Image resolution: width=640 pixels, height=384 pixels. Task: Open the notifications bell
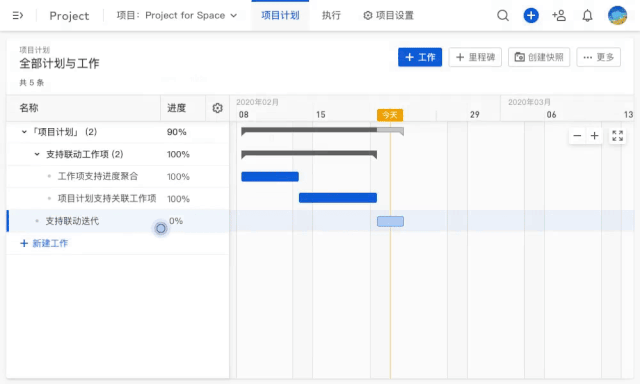tap(587, 16)
